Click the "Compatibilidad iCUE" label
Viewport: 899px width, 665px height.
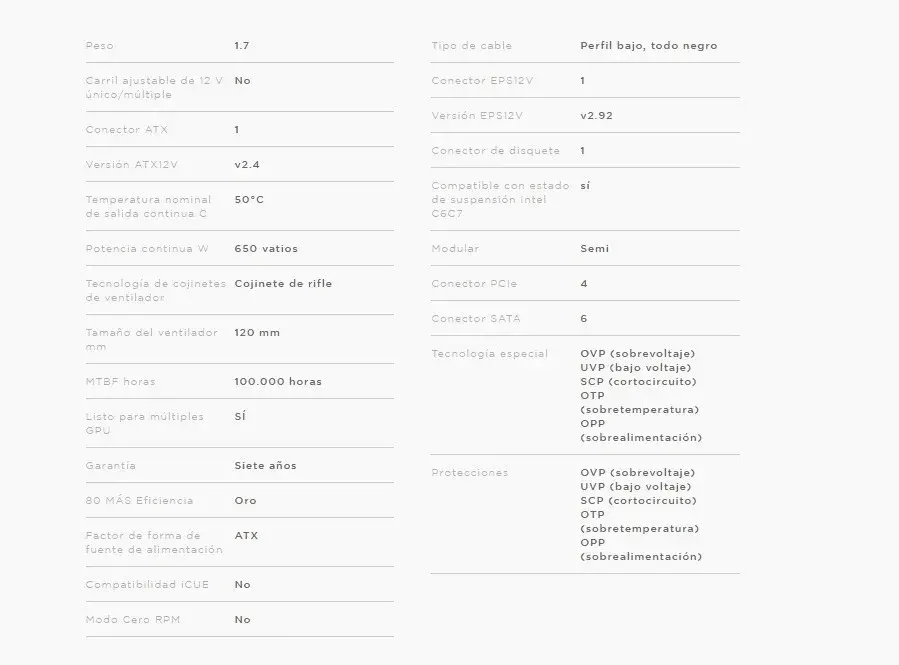tap(147, 585)
